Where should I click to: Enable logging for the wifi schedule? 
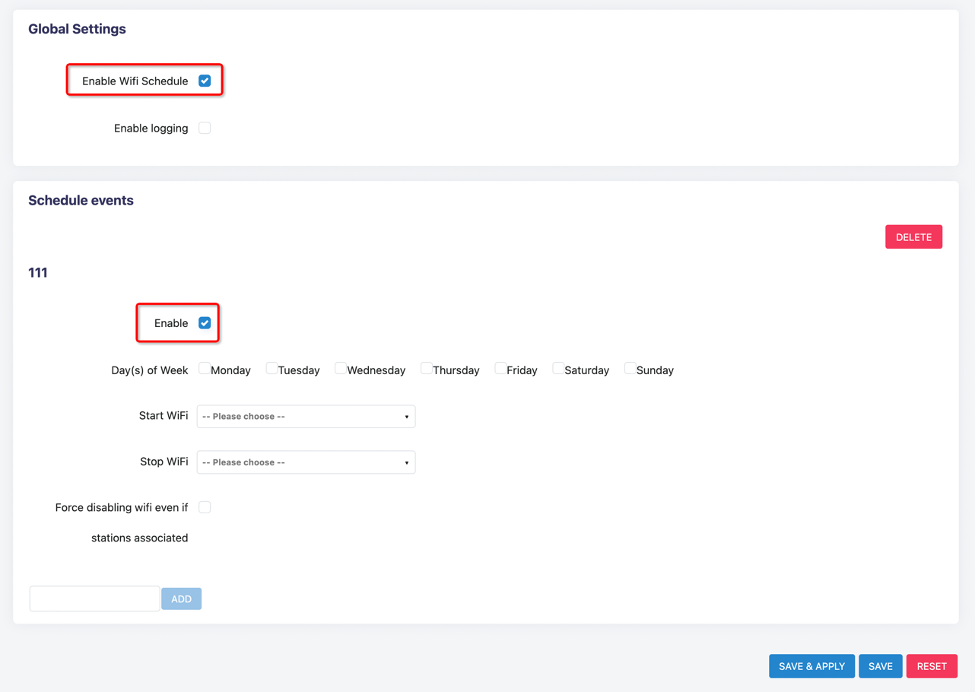click(204, 128)
